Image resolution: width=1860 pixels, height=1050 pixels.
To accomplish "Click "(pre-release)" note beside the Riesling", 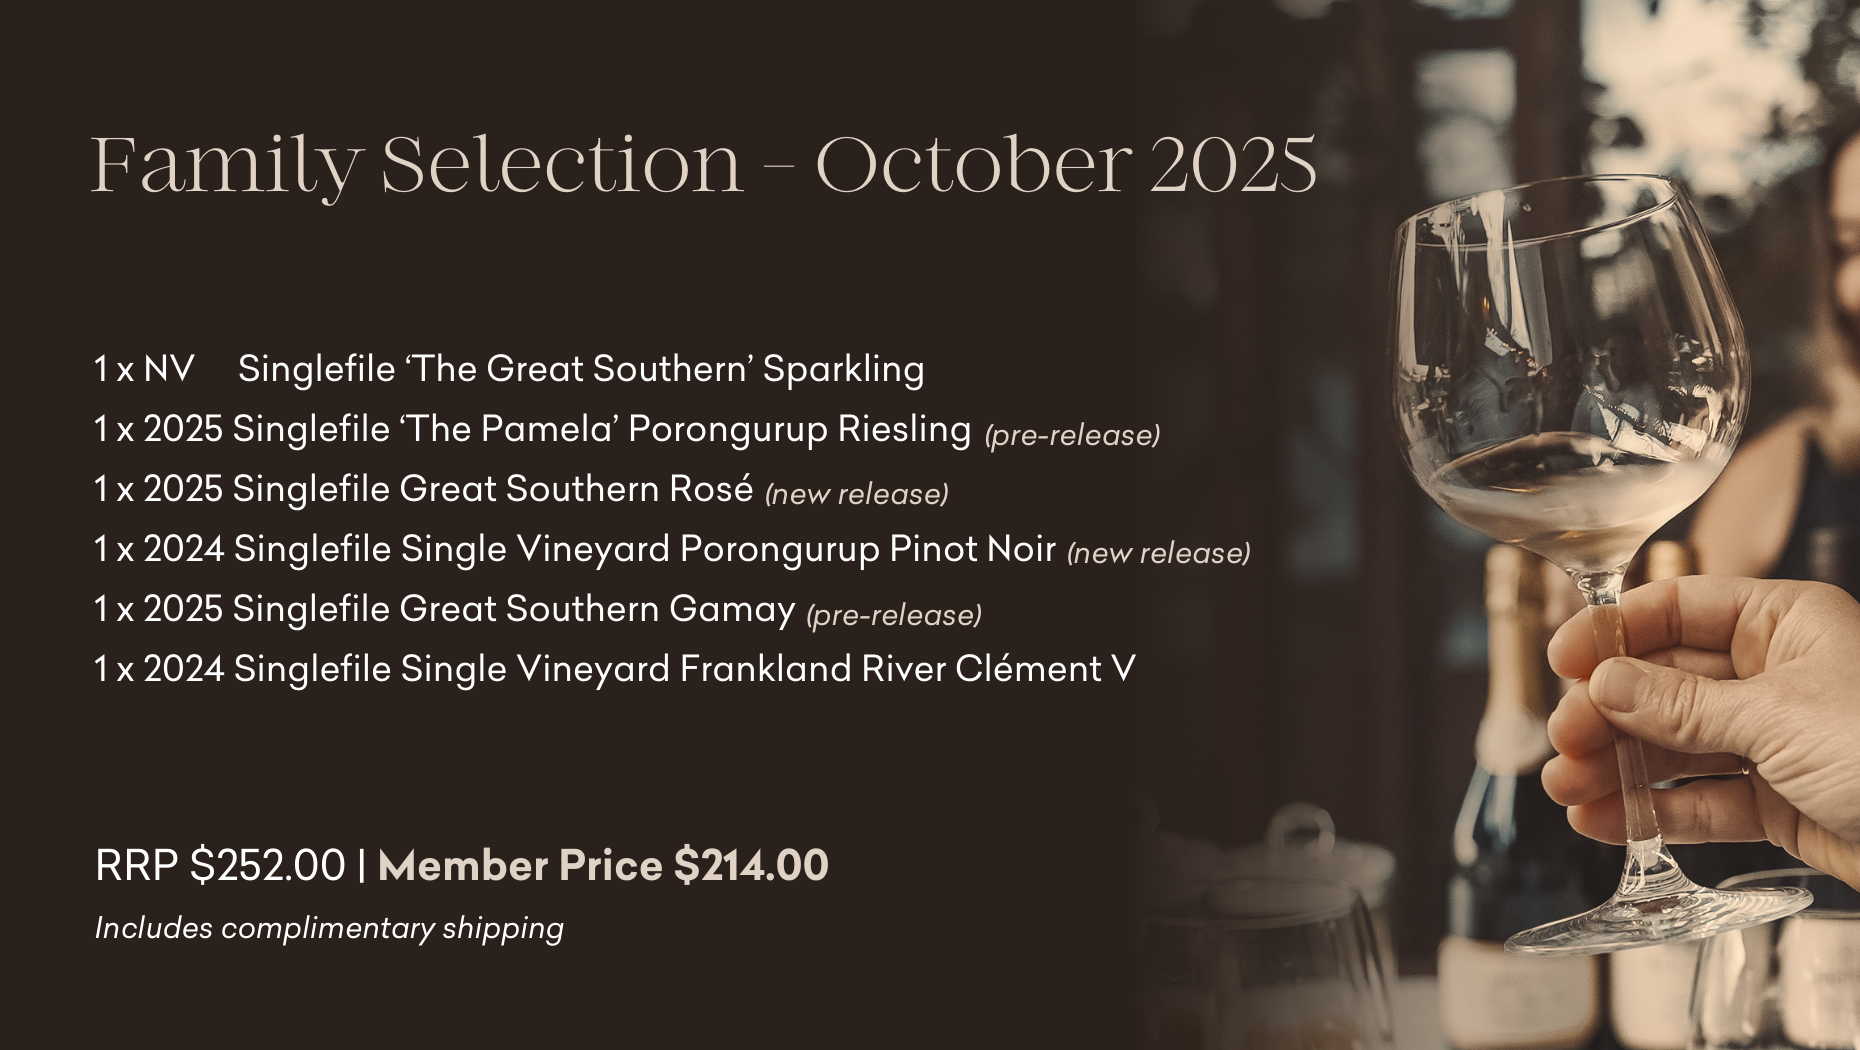I will [x=1072, y=435].
